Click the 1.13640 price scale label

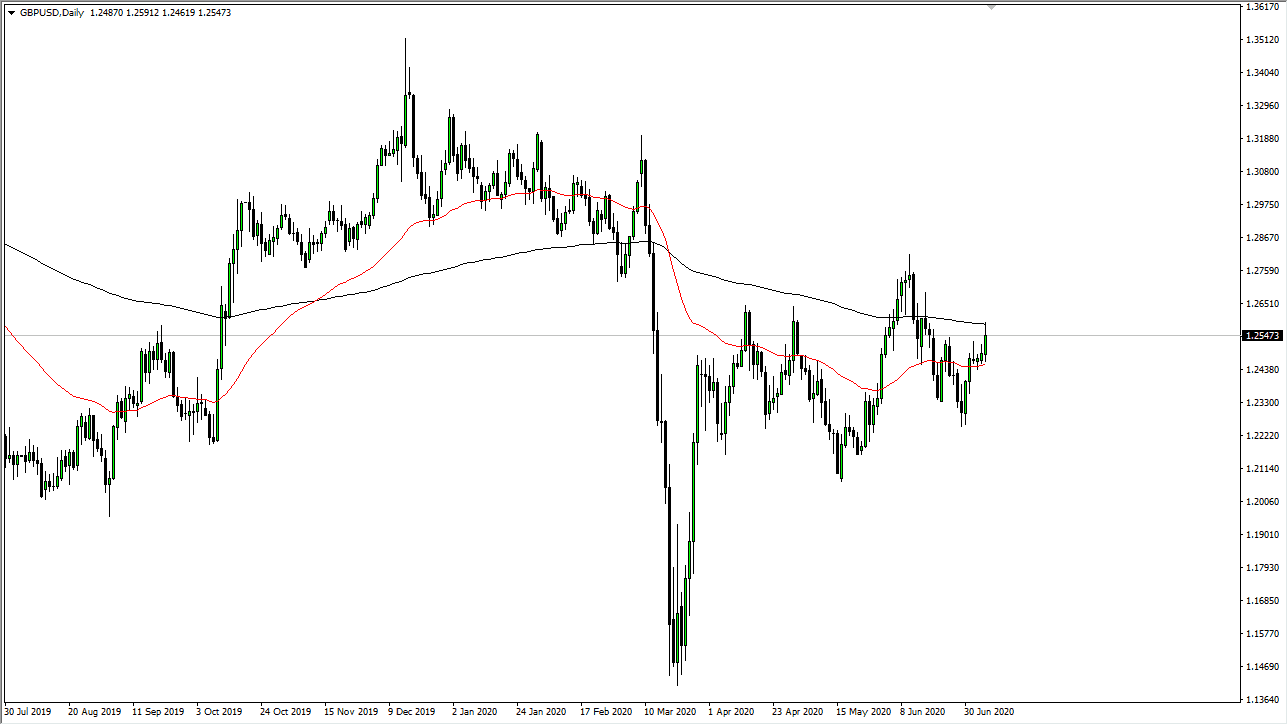(1263, 699)
